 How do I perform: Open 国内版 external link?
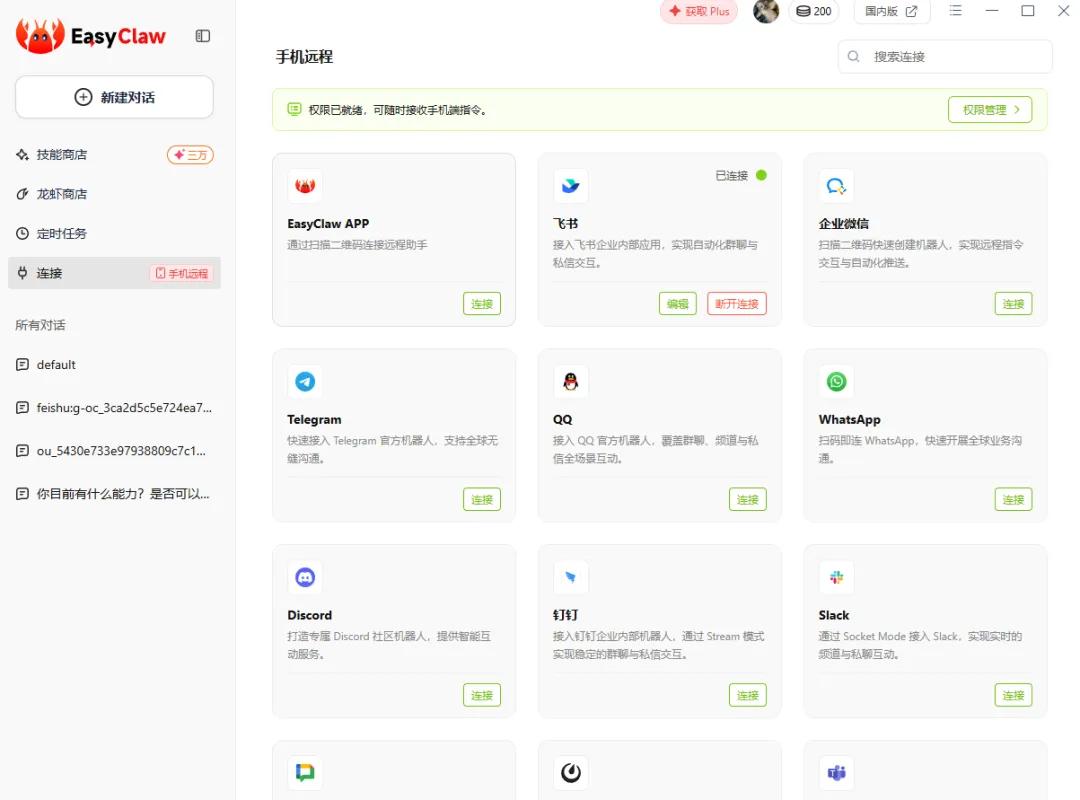click(891, 11)
